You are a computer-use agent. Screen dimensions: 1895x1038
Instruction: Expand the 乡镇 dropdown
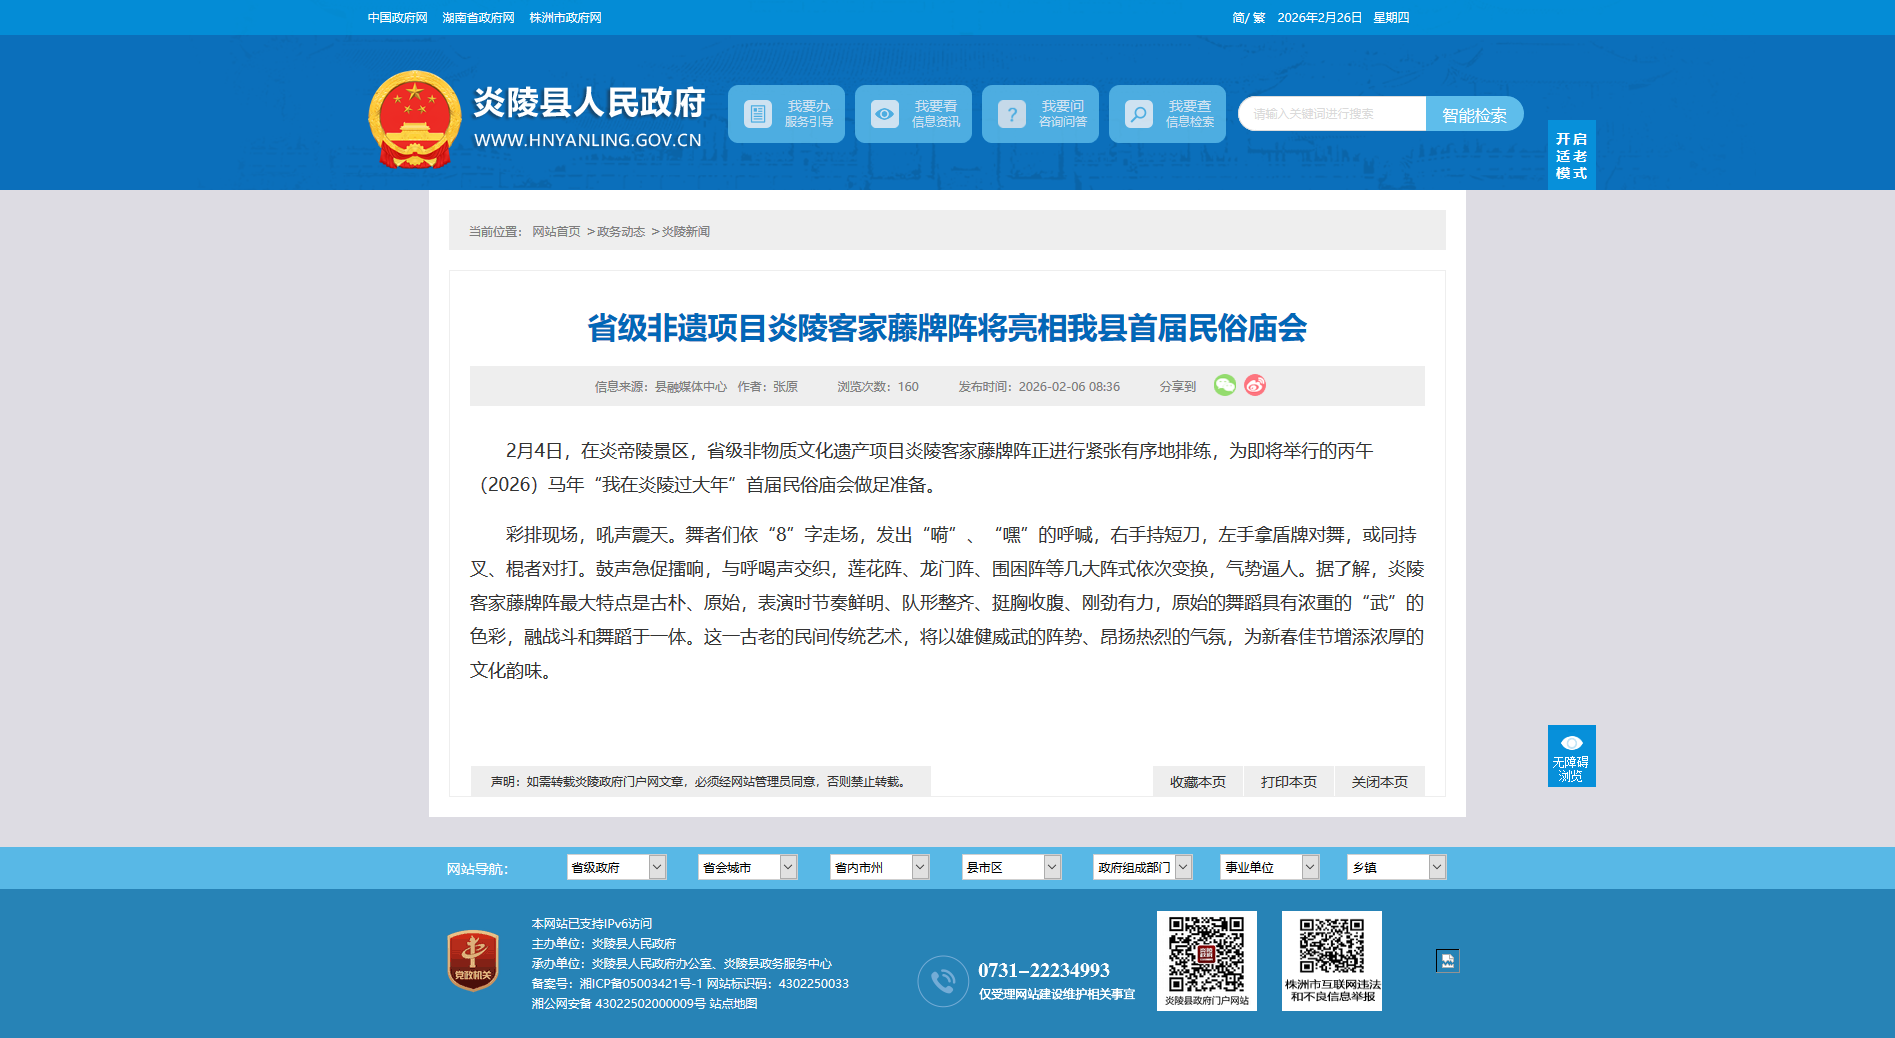click(x=1396, y=867)
